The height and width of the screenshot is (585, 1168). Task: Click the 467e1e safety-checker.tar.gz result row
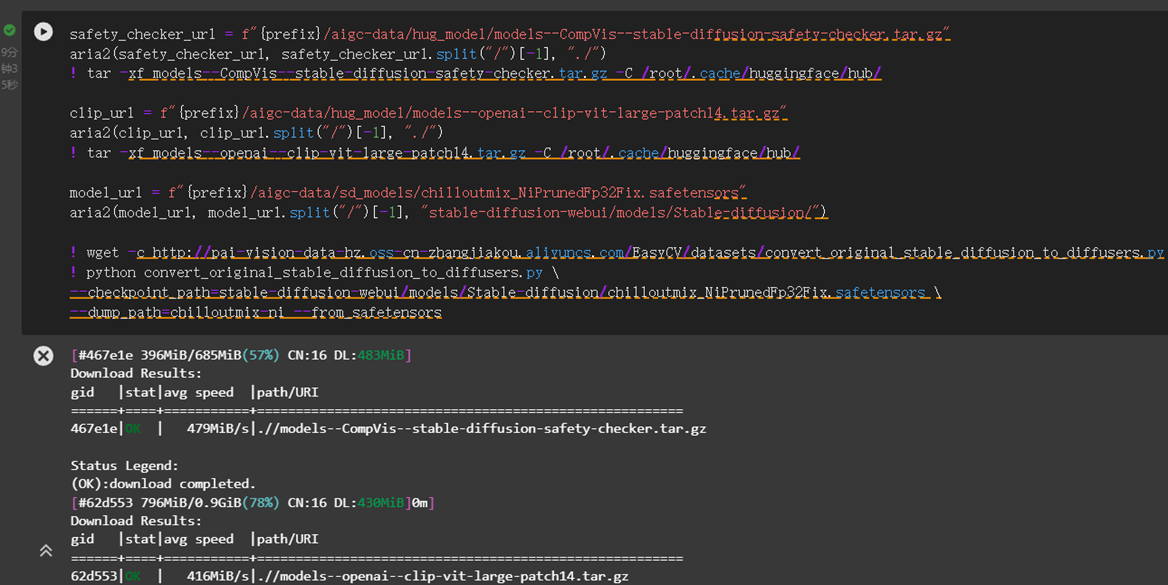(x=388, y=429)
